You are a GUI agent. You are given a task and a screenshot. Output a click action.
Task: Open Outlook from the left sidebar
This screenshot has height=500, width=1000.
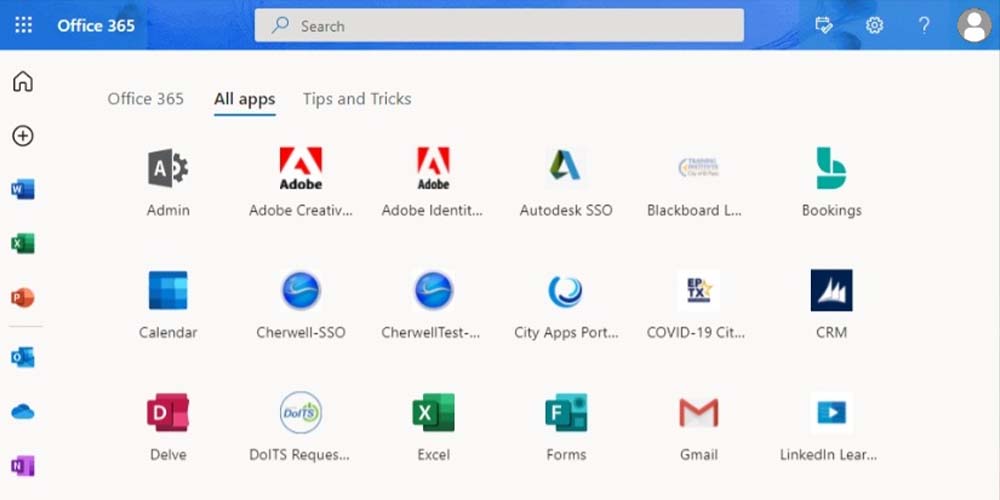[x=23, y=358]
